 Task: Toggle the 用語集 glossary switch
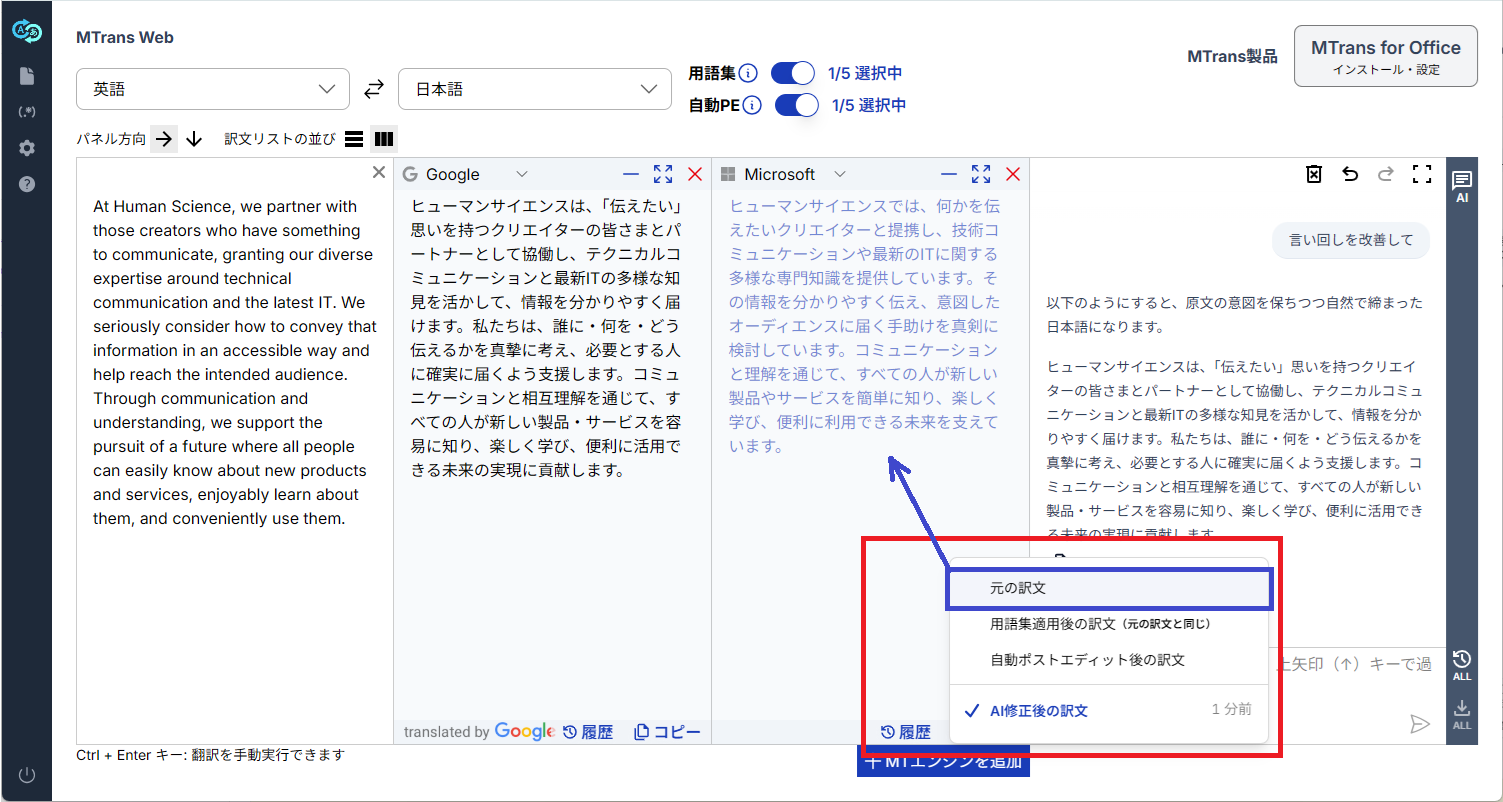[x=794, y=73]
